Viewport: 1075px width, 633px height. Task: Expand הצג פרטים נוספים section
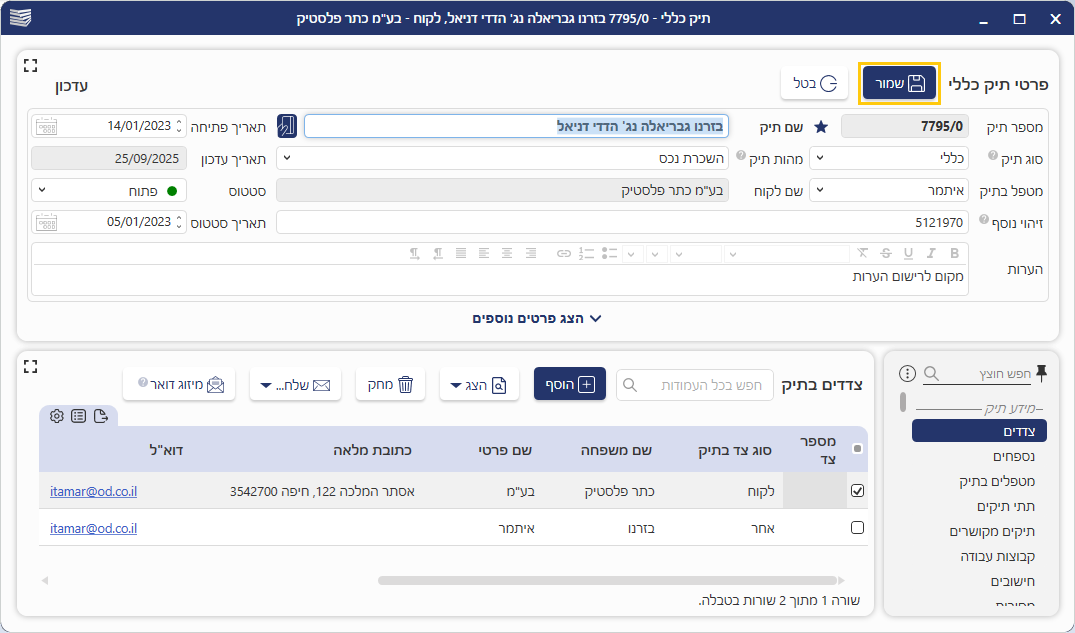537,318
